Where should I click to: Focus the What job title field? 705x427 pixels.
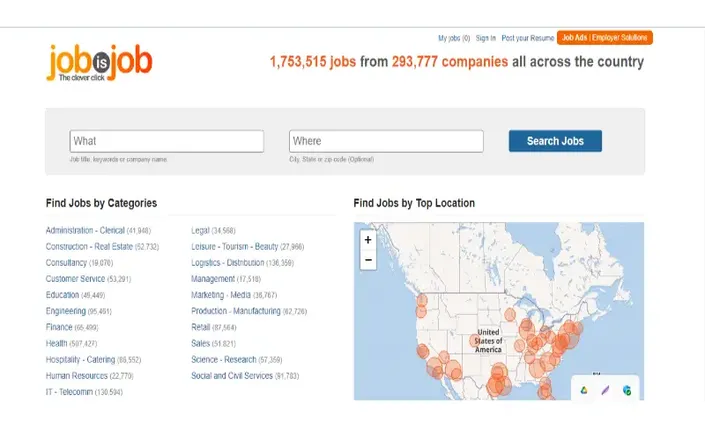click(x=166, y=141)
